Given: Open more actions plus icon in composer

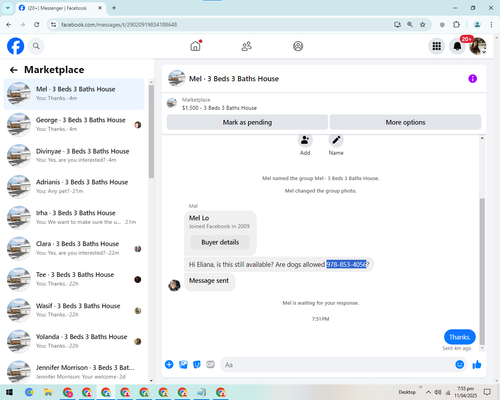Looking at the screenshot, I should pyautogui.click(x=169, y=364).
